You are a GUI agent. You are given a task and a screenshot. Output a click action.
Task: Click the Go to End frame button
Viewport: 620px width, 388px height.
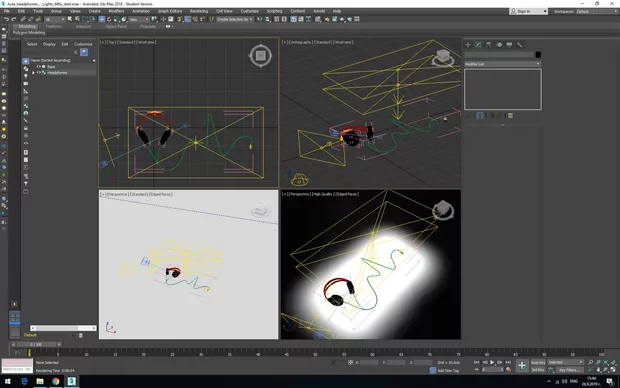point(508,362)
